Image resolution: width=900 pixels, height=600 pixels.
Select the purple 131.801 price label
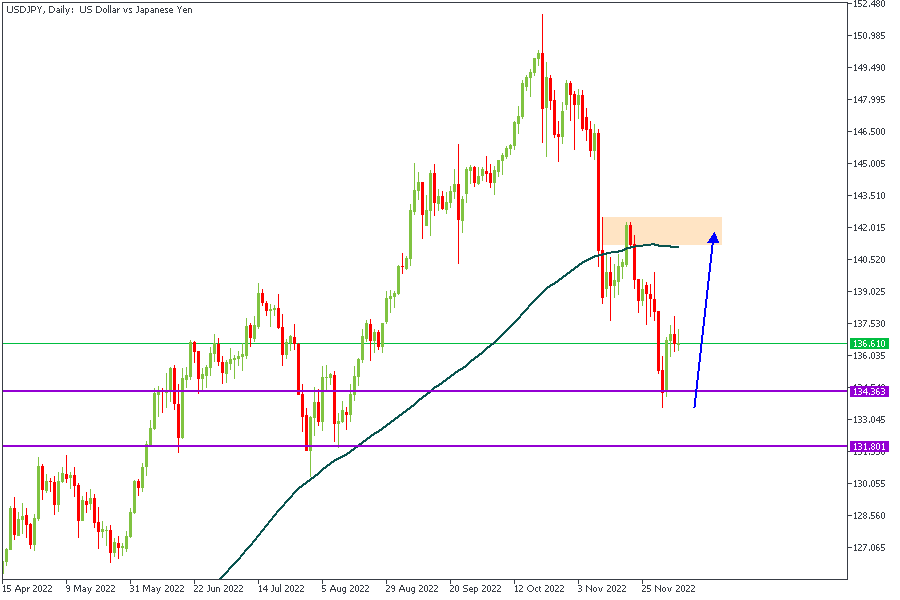point(868,446)
